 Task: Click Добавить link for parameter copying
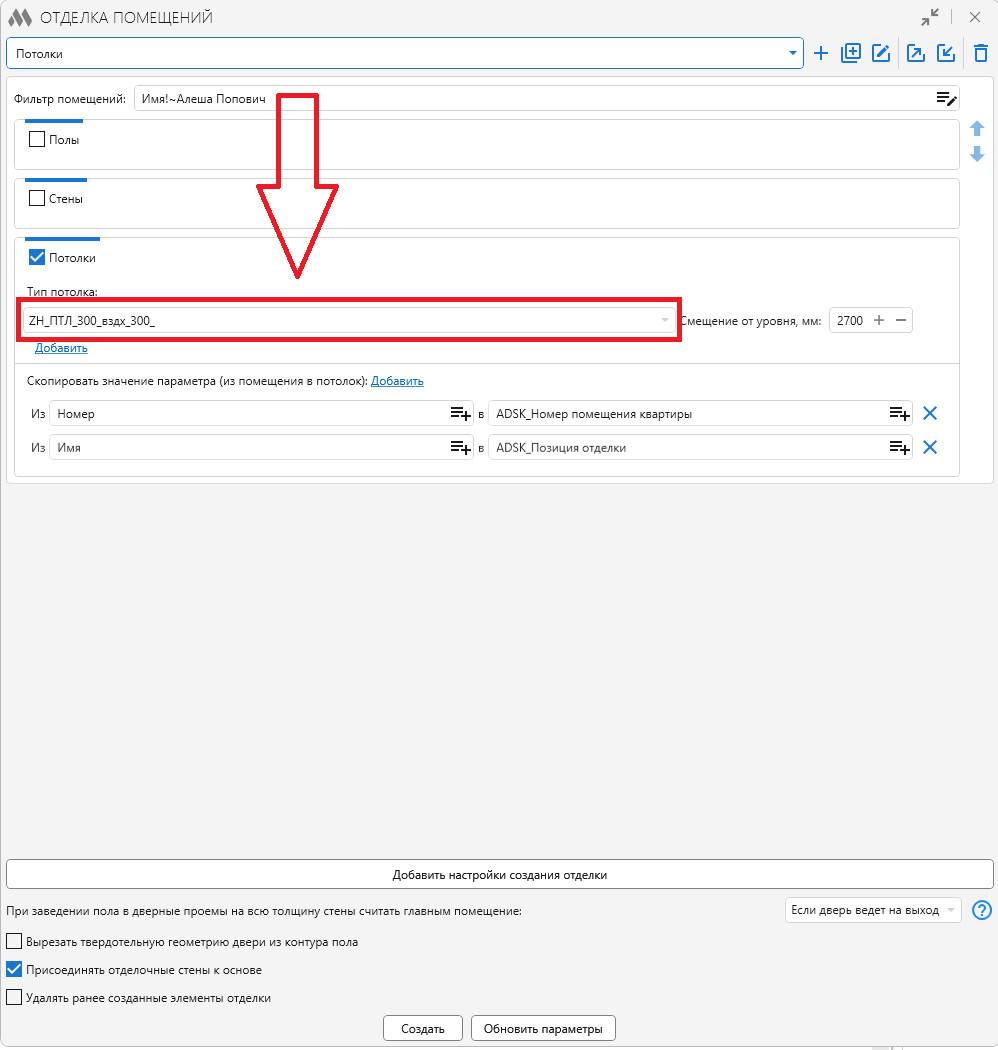point(397,381)
